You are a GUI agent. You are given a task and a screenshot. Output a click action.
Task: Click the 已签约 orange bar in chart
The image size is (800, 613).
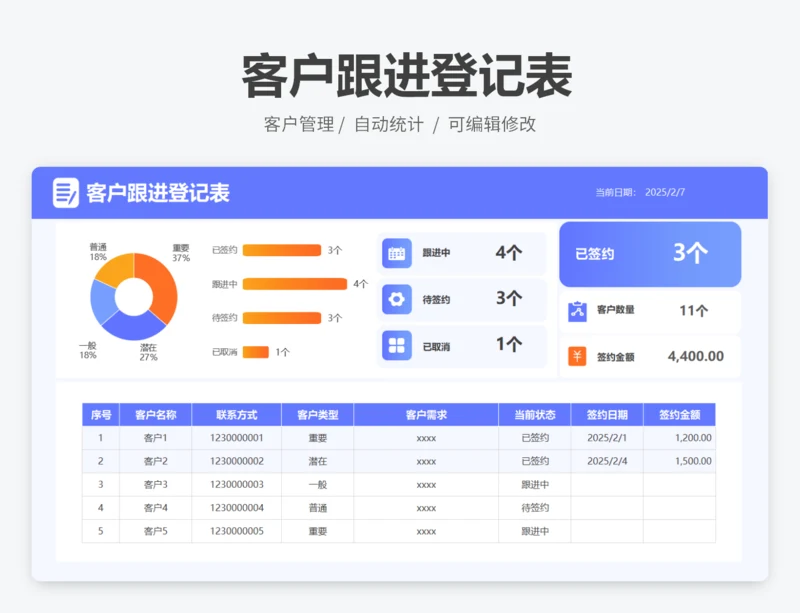pos(282,250)
